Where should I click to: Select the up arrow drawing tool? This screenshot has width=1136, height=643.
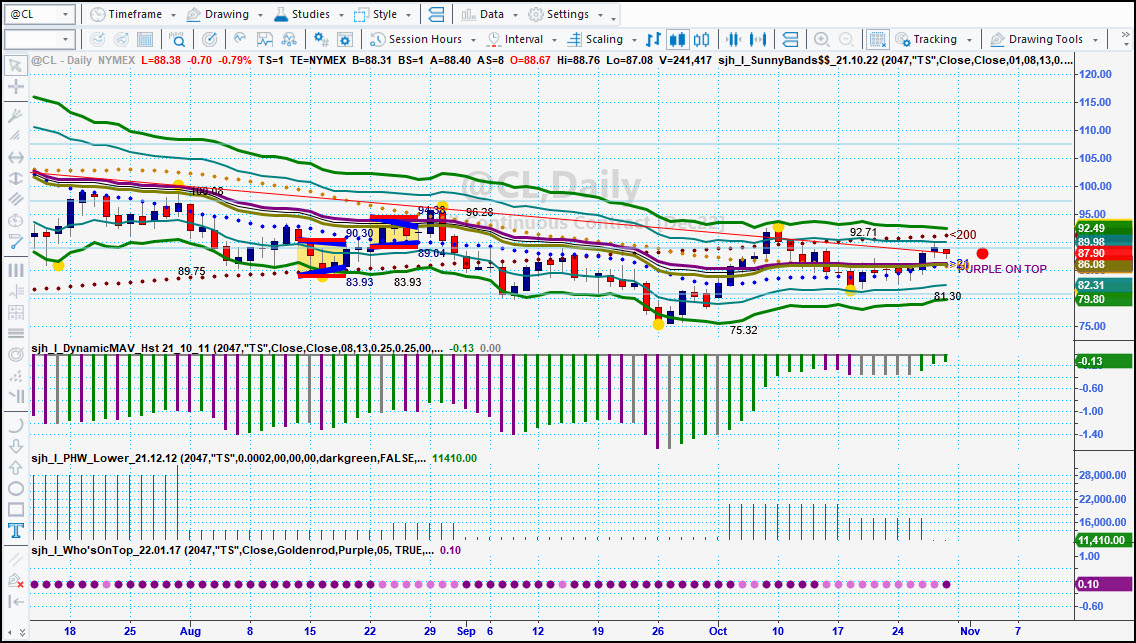pyautogui.click(x=14, y=468)
